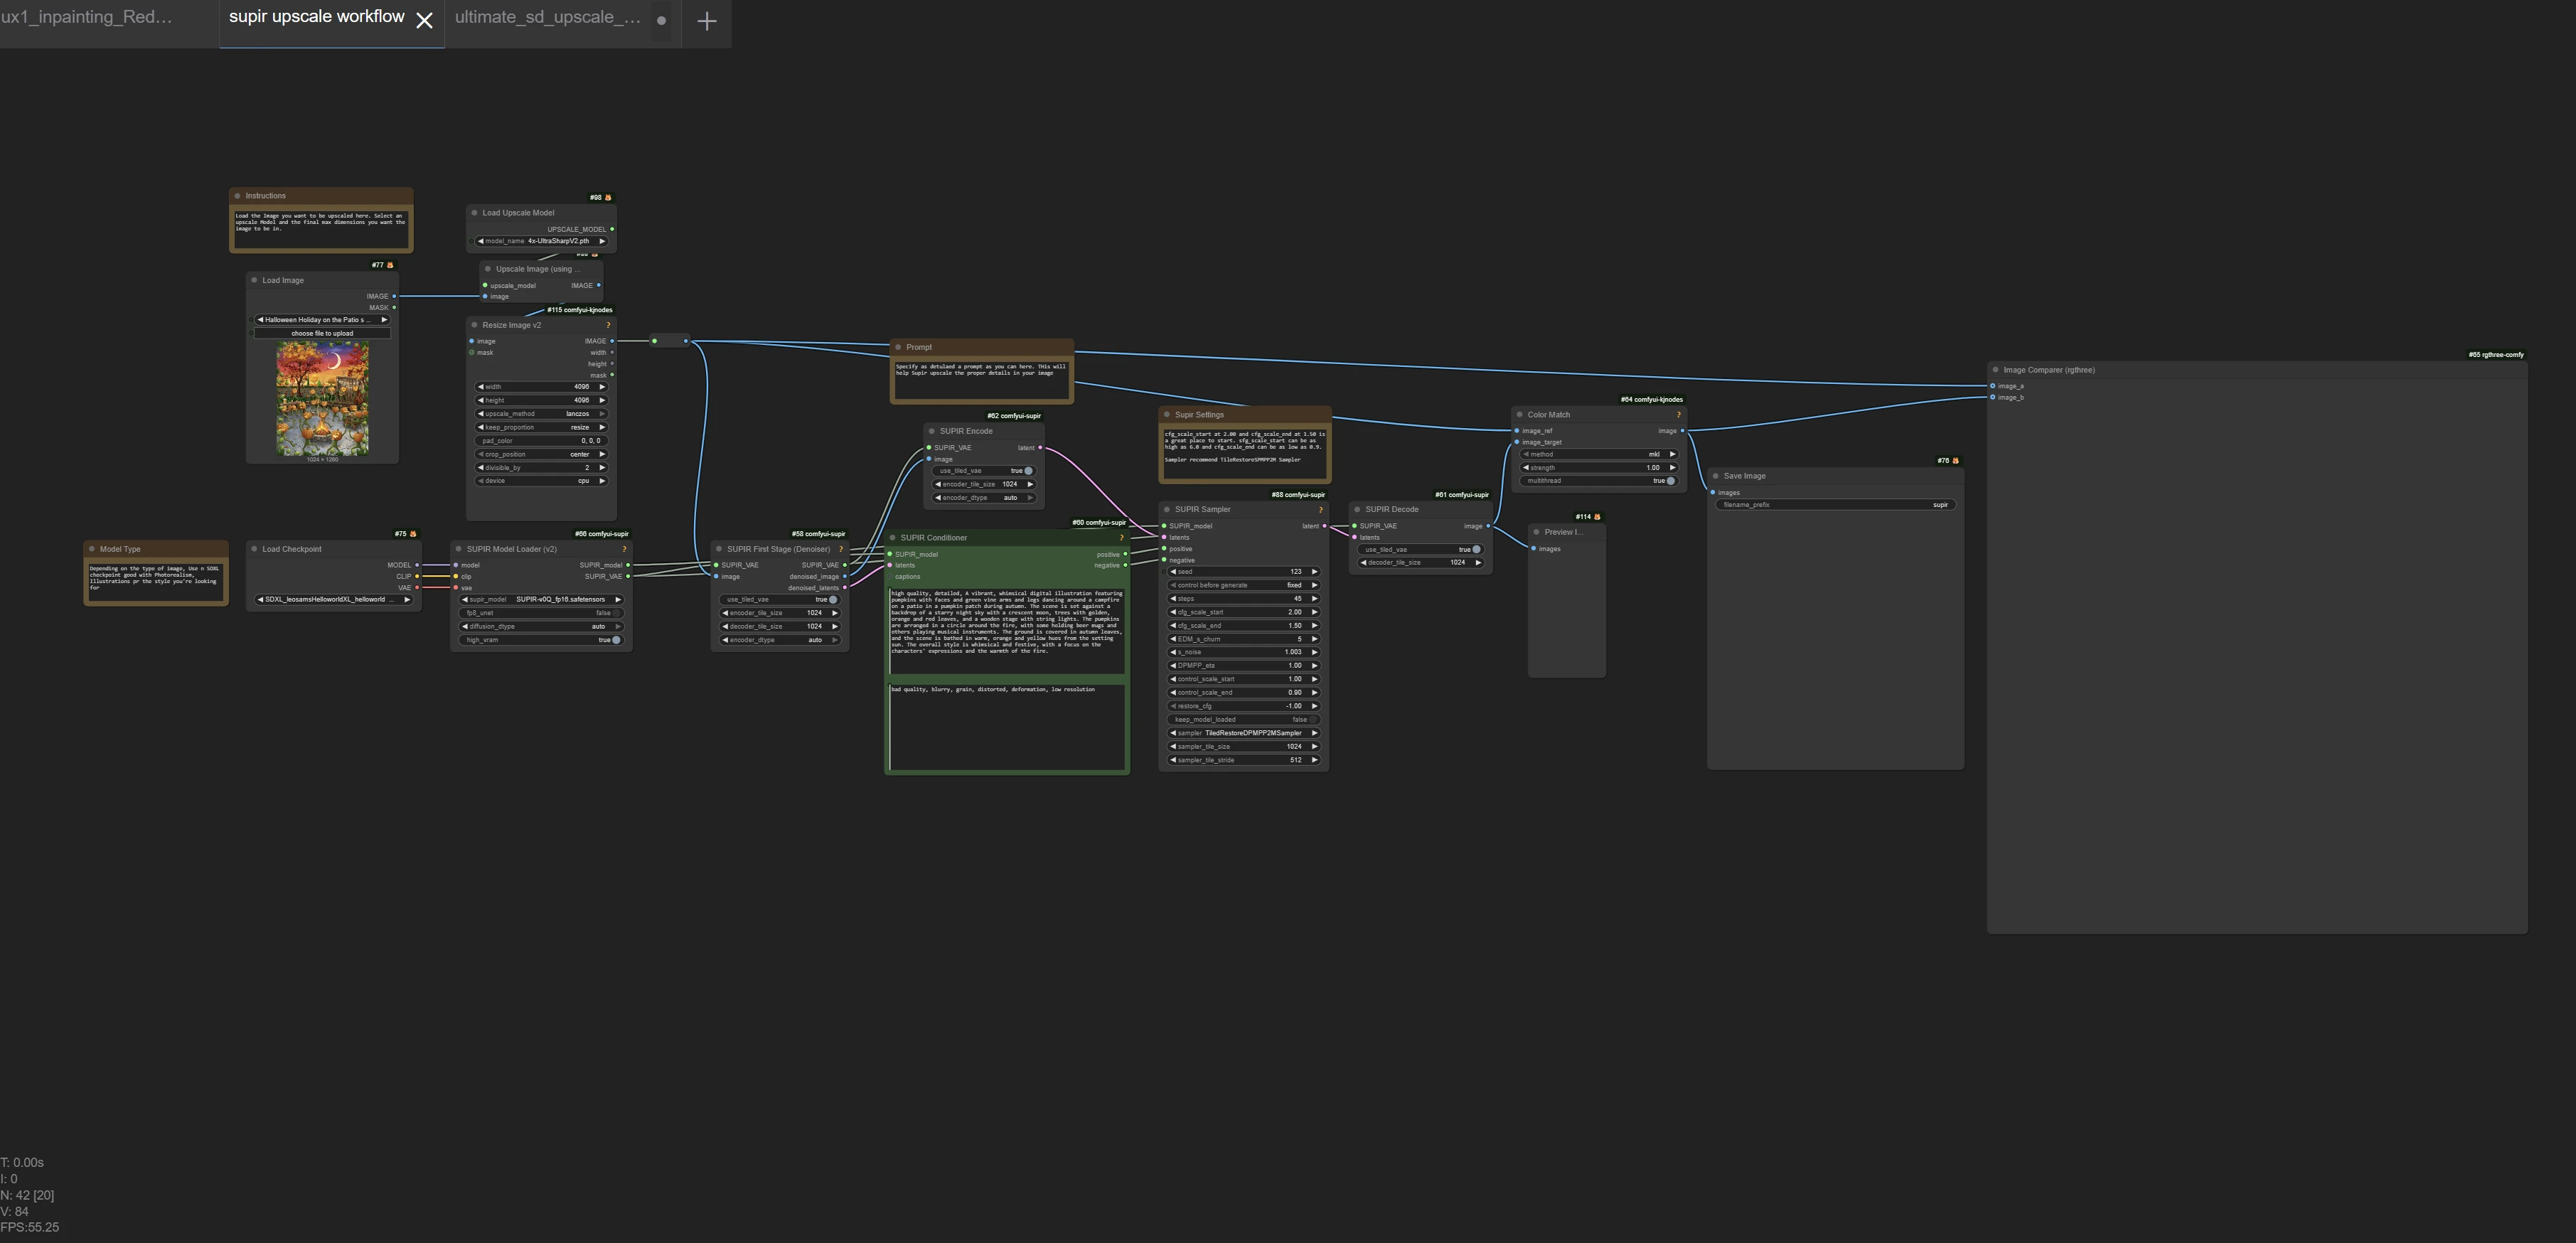Click the SUPIR Conditioner help icon
The image size is (2576, 1243).
(x=1121, y=538)
